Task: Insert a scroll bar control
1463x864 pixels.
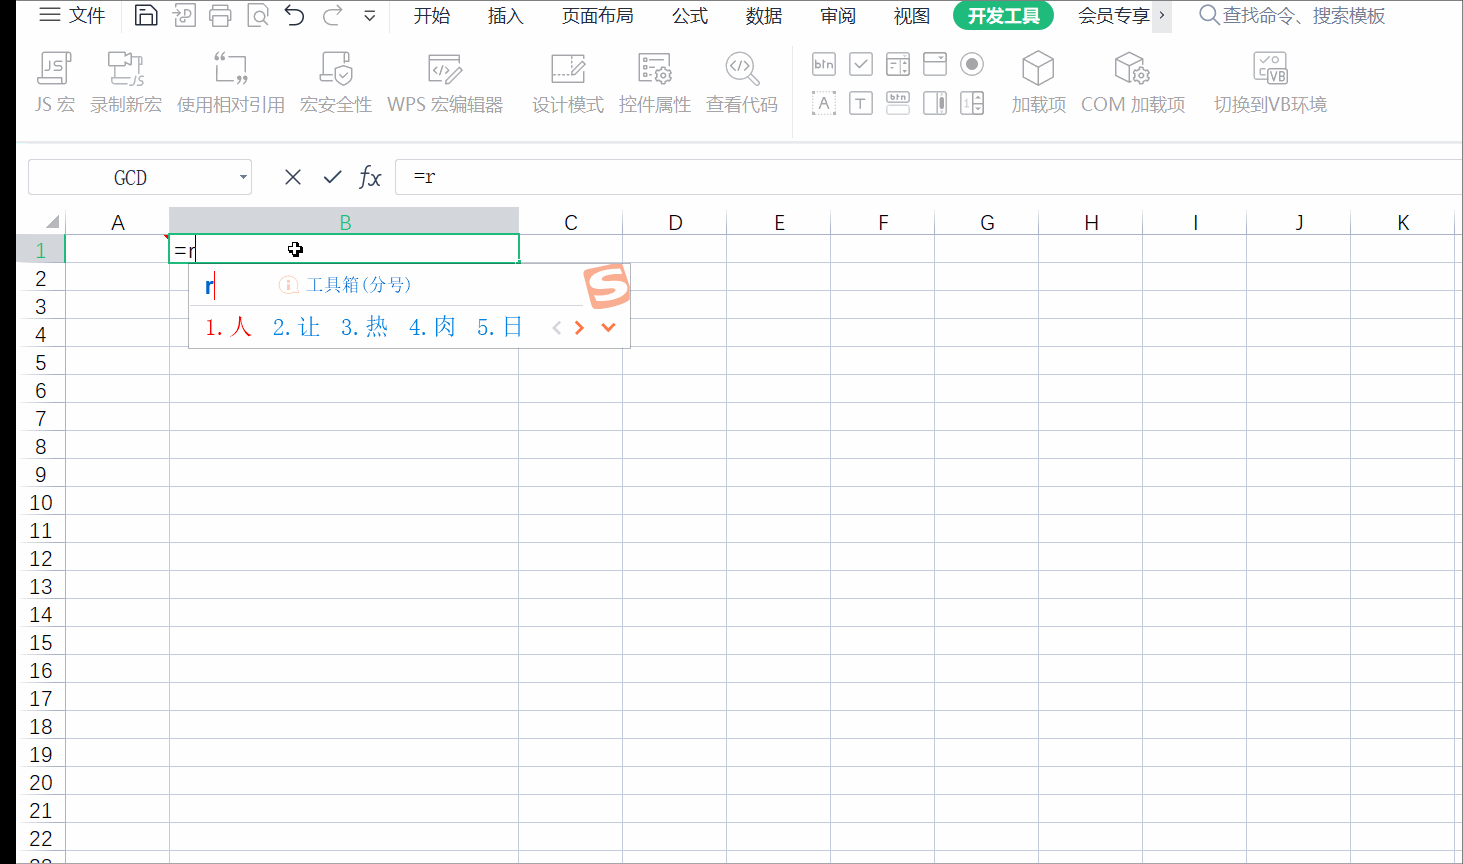Action: pos(935,103)
